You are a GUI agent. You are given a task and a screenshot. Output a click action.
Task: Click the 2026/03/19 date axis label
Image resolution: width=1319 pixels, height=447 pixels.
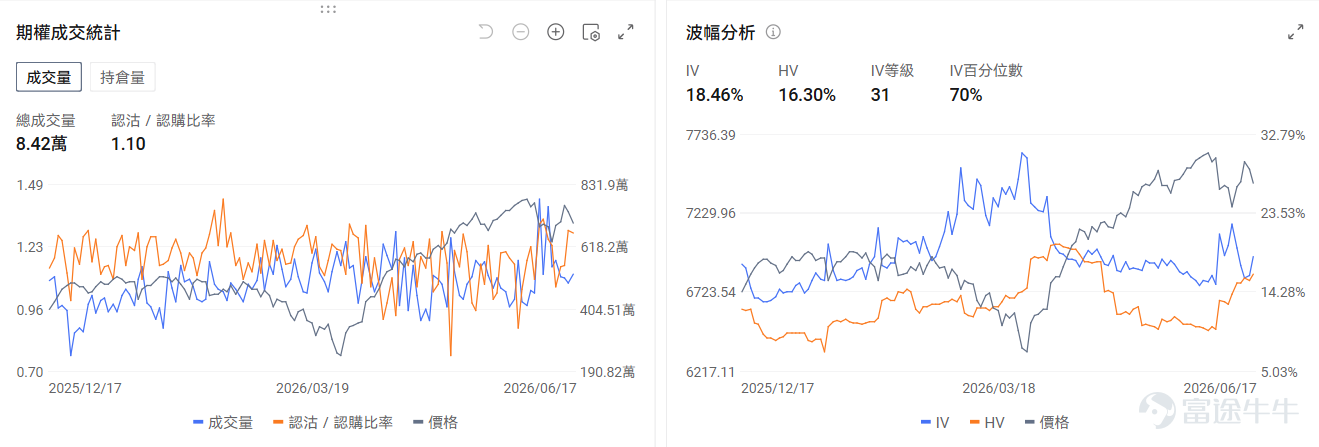pyautogui.click(x=312, y=388)
